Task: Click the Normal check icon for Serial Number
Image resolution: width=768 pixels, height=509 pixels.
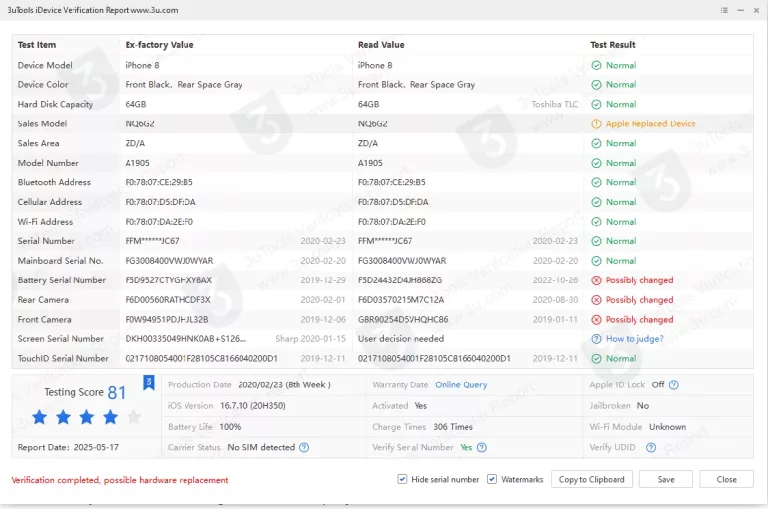Action: pos(596,241)
